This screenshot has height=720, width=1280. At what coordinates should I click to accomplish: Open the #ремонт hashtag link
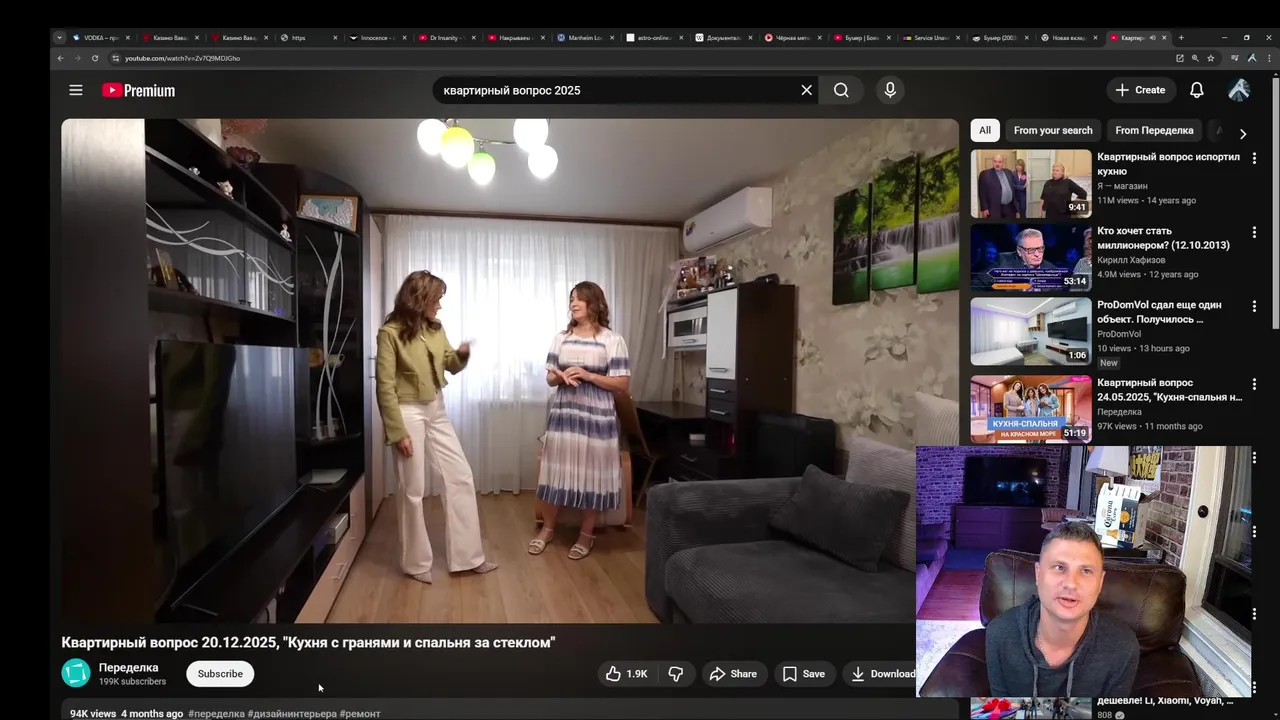[360, 714]
